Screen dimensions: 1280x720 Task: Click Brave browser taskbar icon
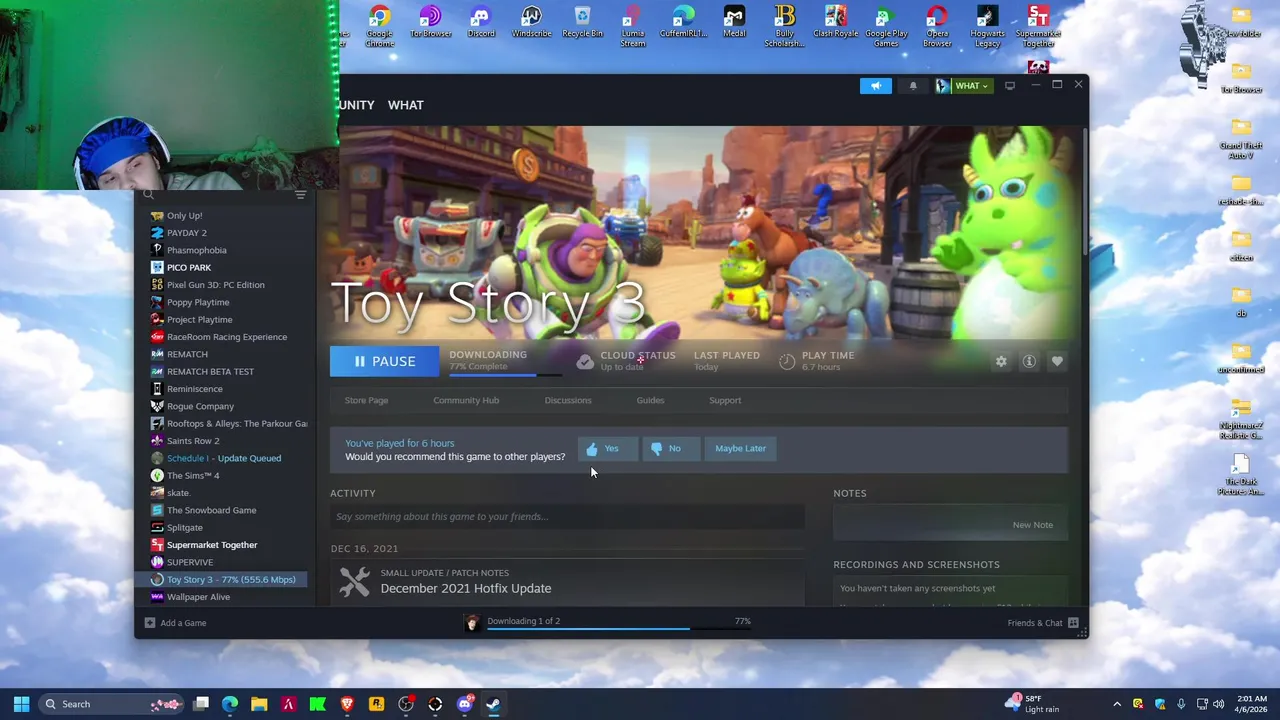347,704
